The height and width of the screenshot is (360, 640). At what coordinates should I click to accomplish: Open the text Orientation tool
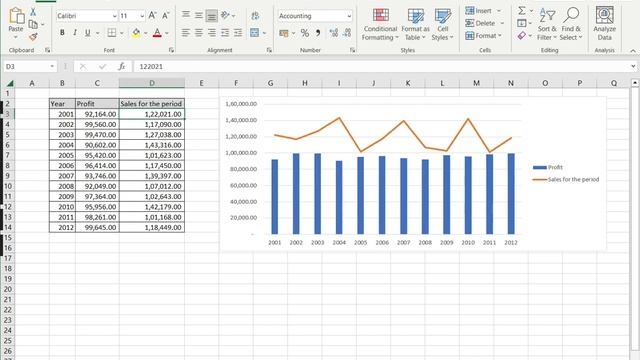pos(225,16)
